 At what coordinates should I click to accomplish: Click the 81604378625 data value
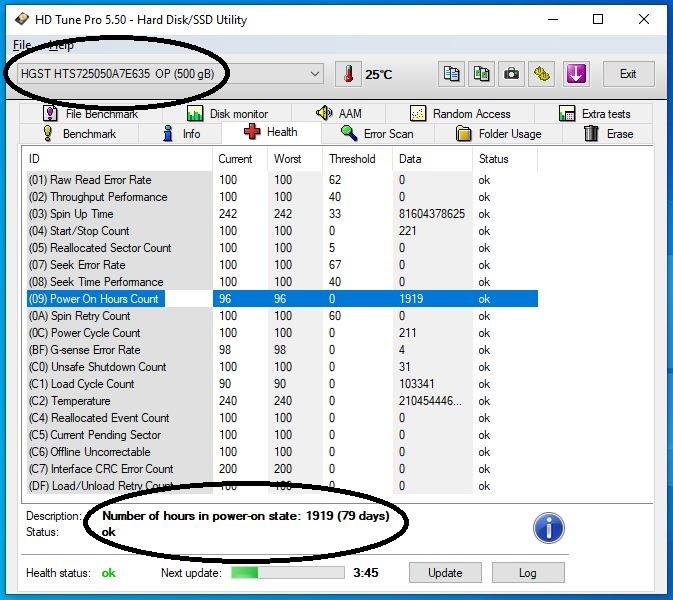click(x=432, y=214)
